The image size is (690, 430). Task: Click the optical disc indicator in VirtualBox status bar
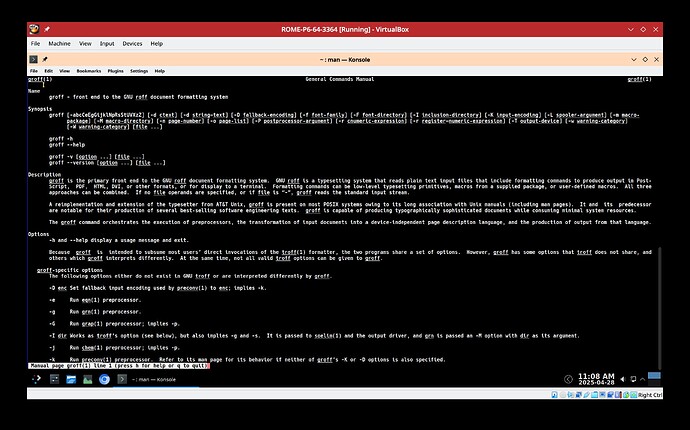coord(563,394)
